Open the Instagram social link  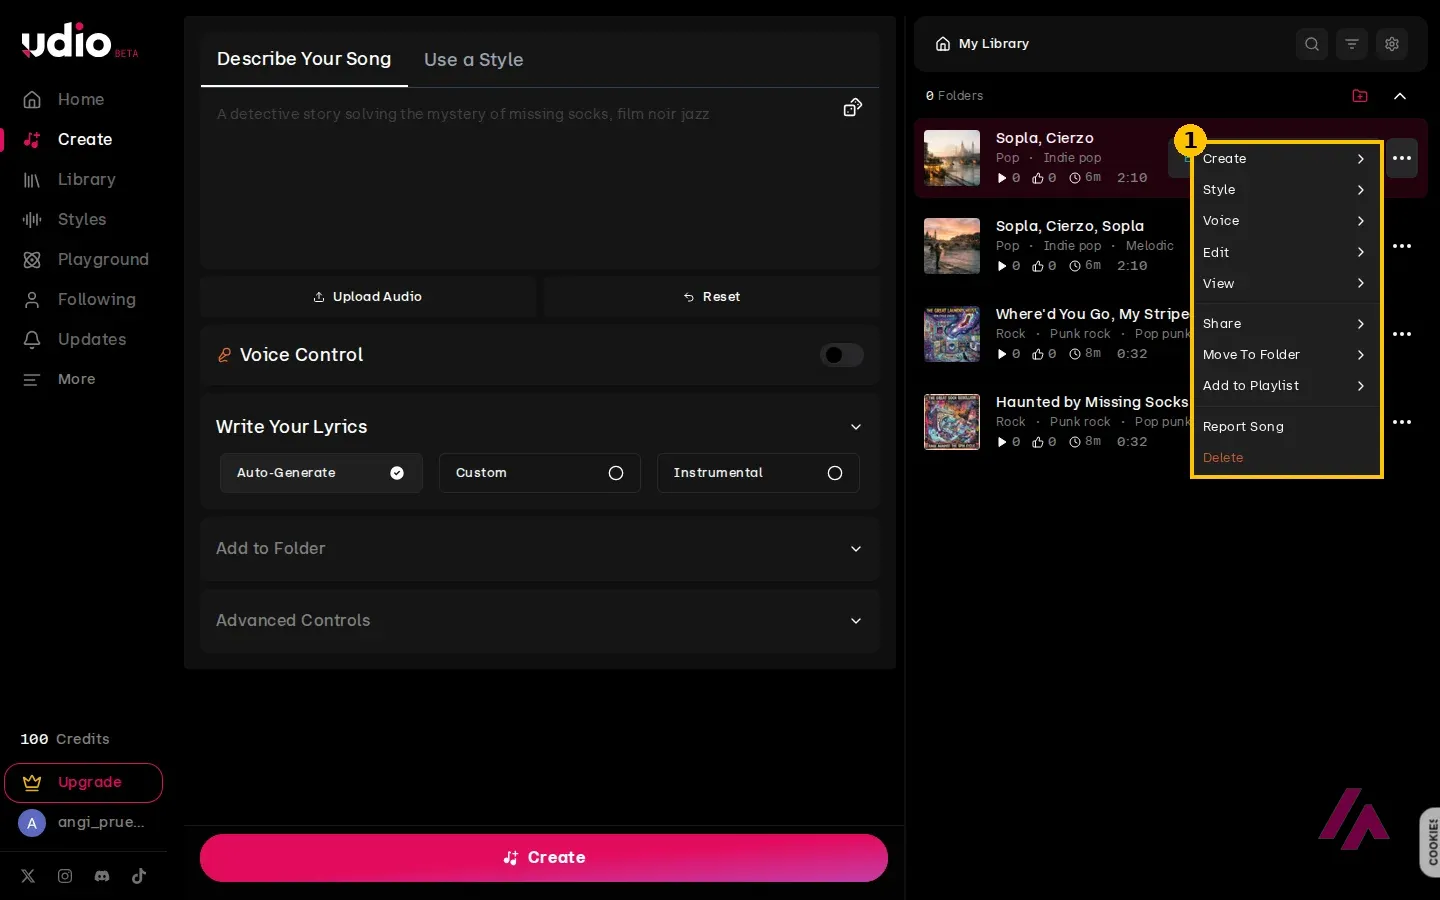[x=65, y=876]
